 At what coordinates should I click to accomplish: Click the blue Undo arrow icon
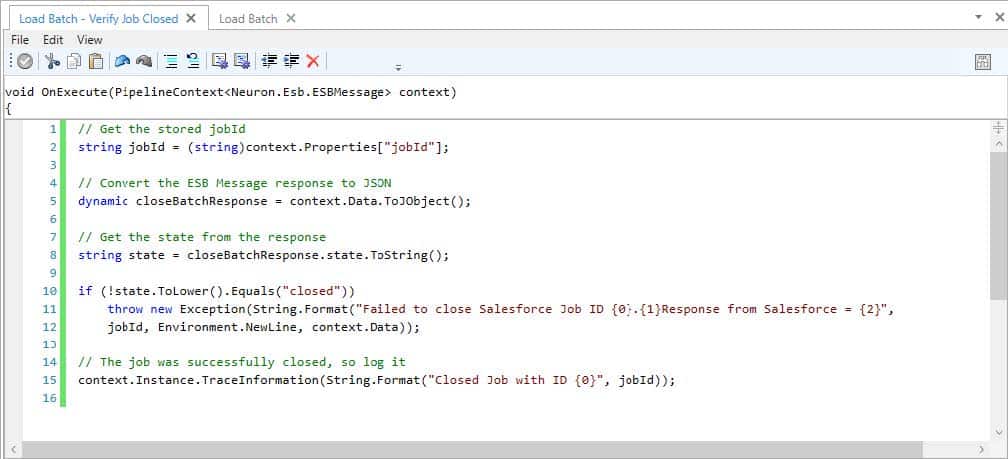(122, 61)
